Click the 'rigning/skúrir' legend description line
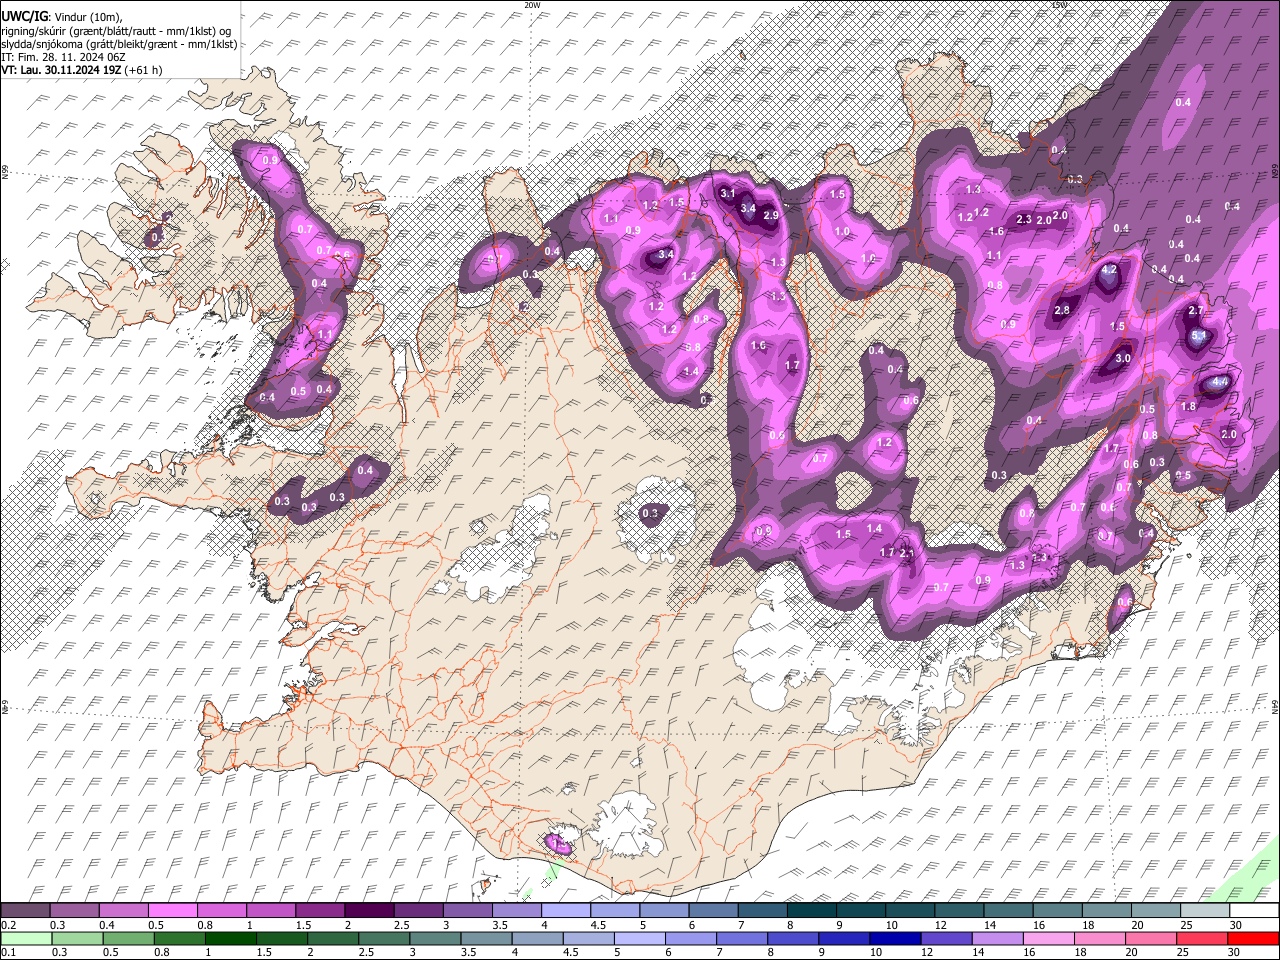1280x960 pixels. (117, 31)
